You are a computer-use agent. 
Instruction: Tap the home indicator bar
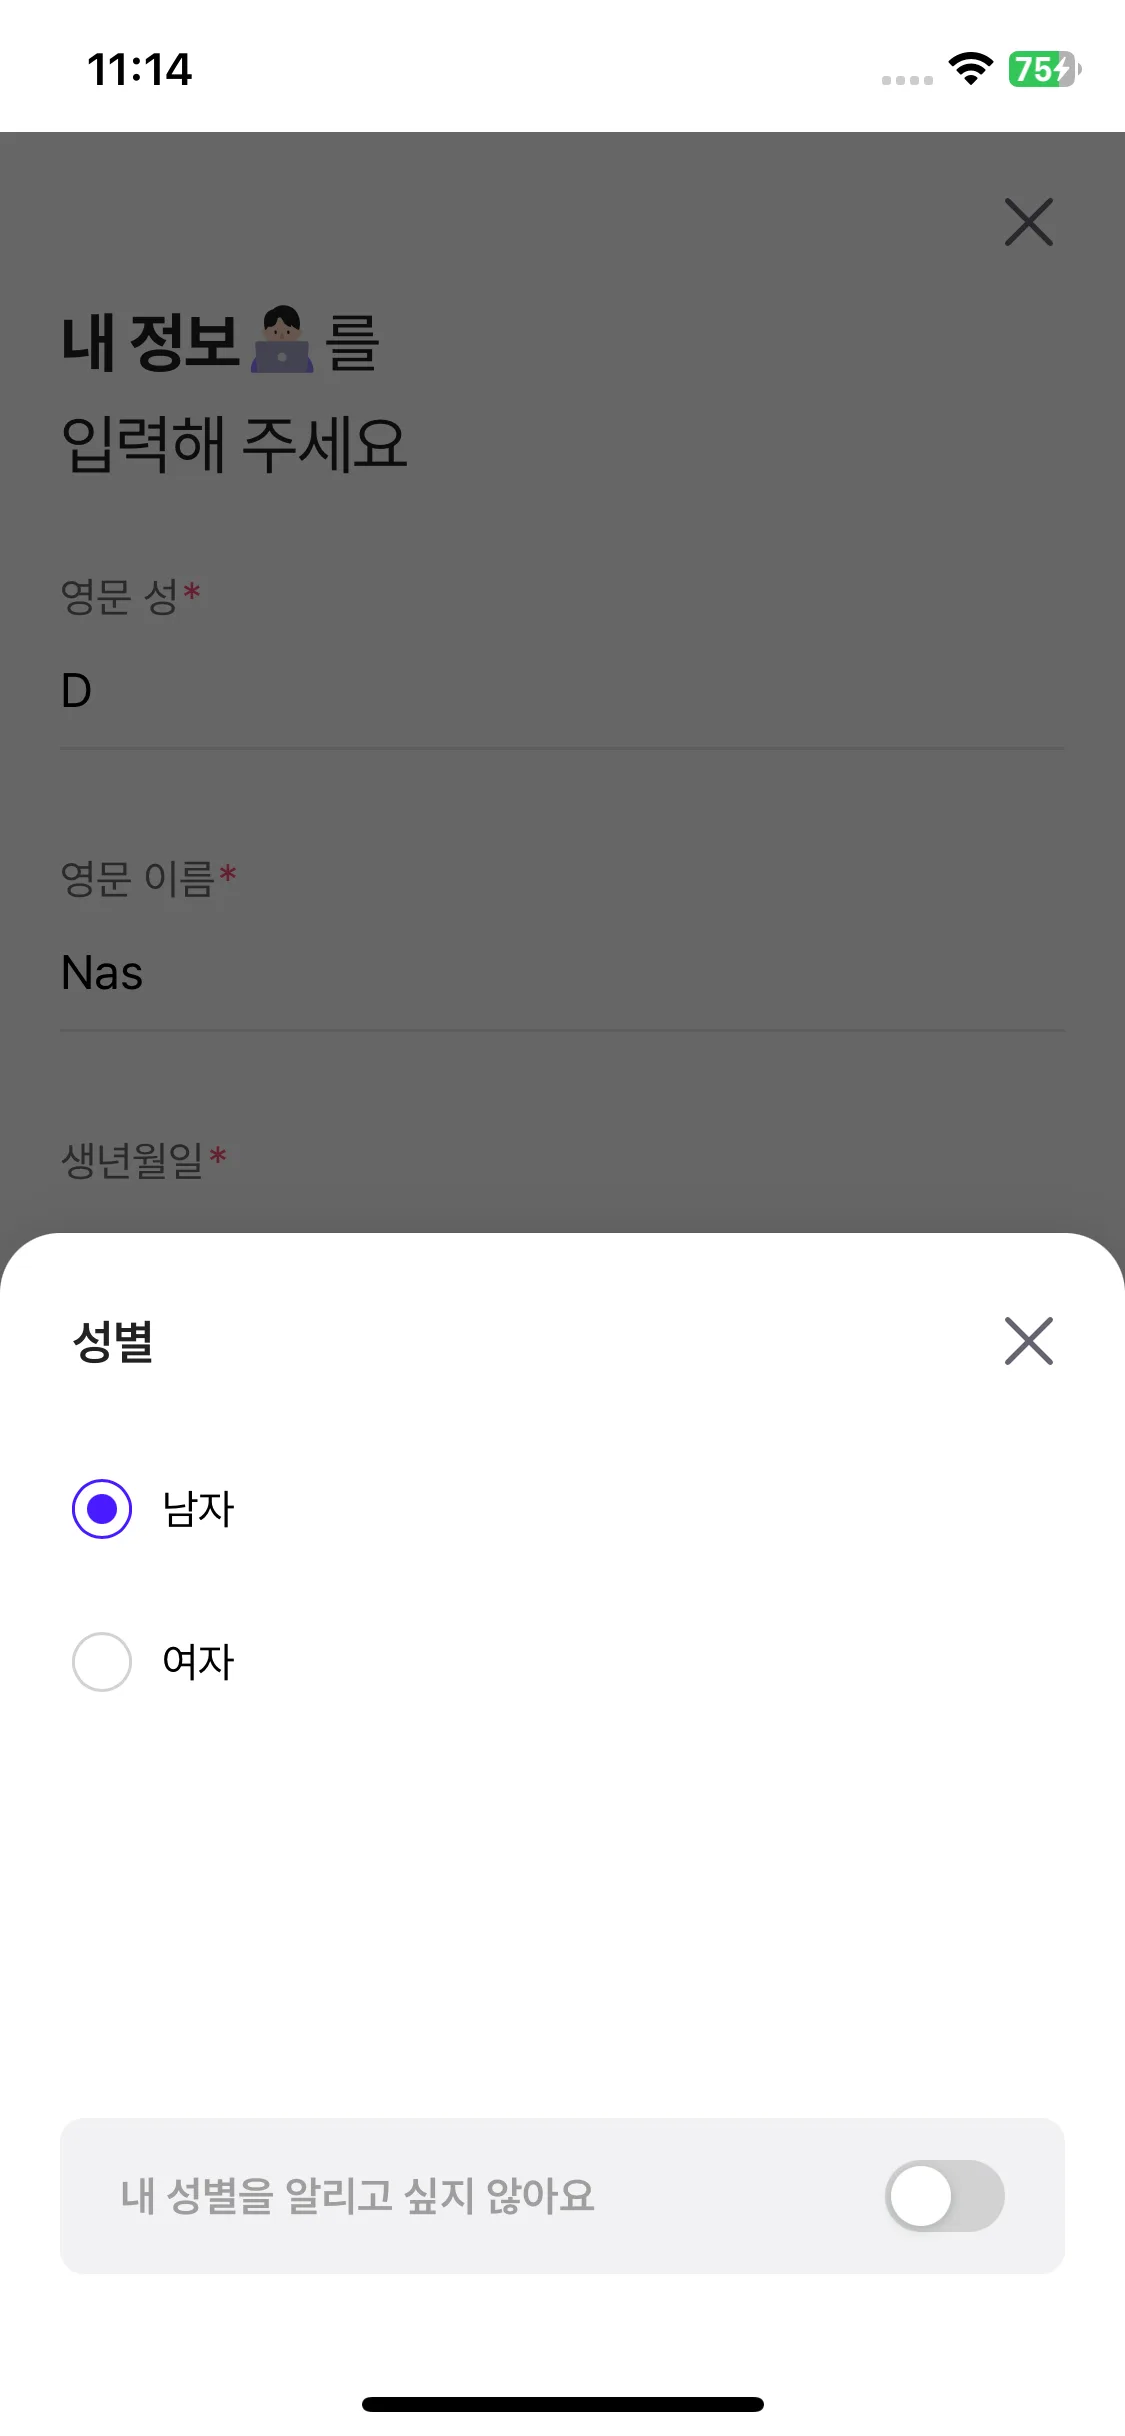click(562, 2404)
